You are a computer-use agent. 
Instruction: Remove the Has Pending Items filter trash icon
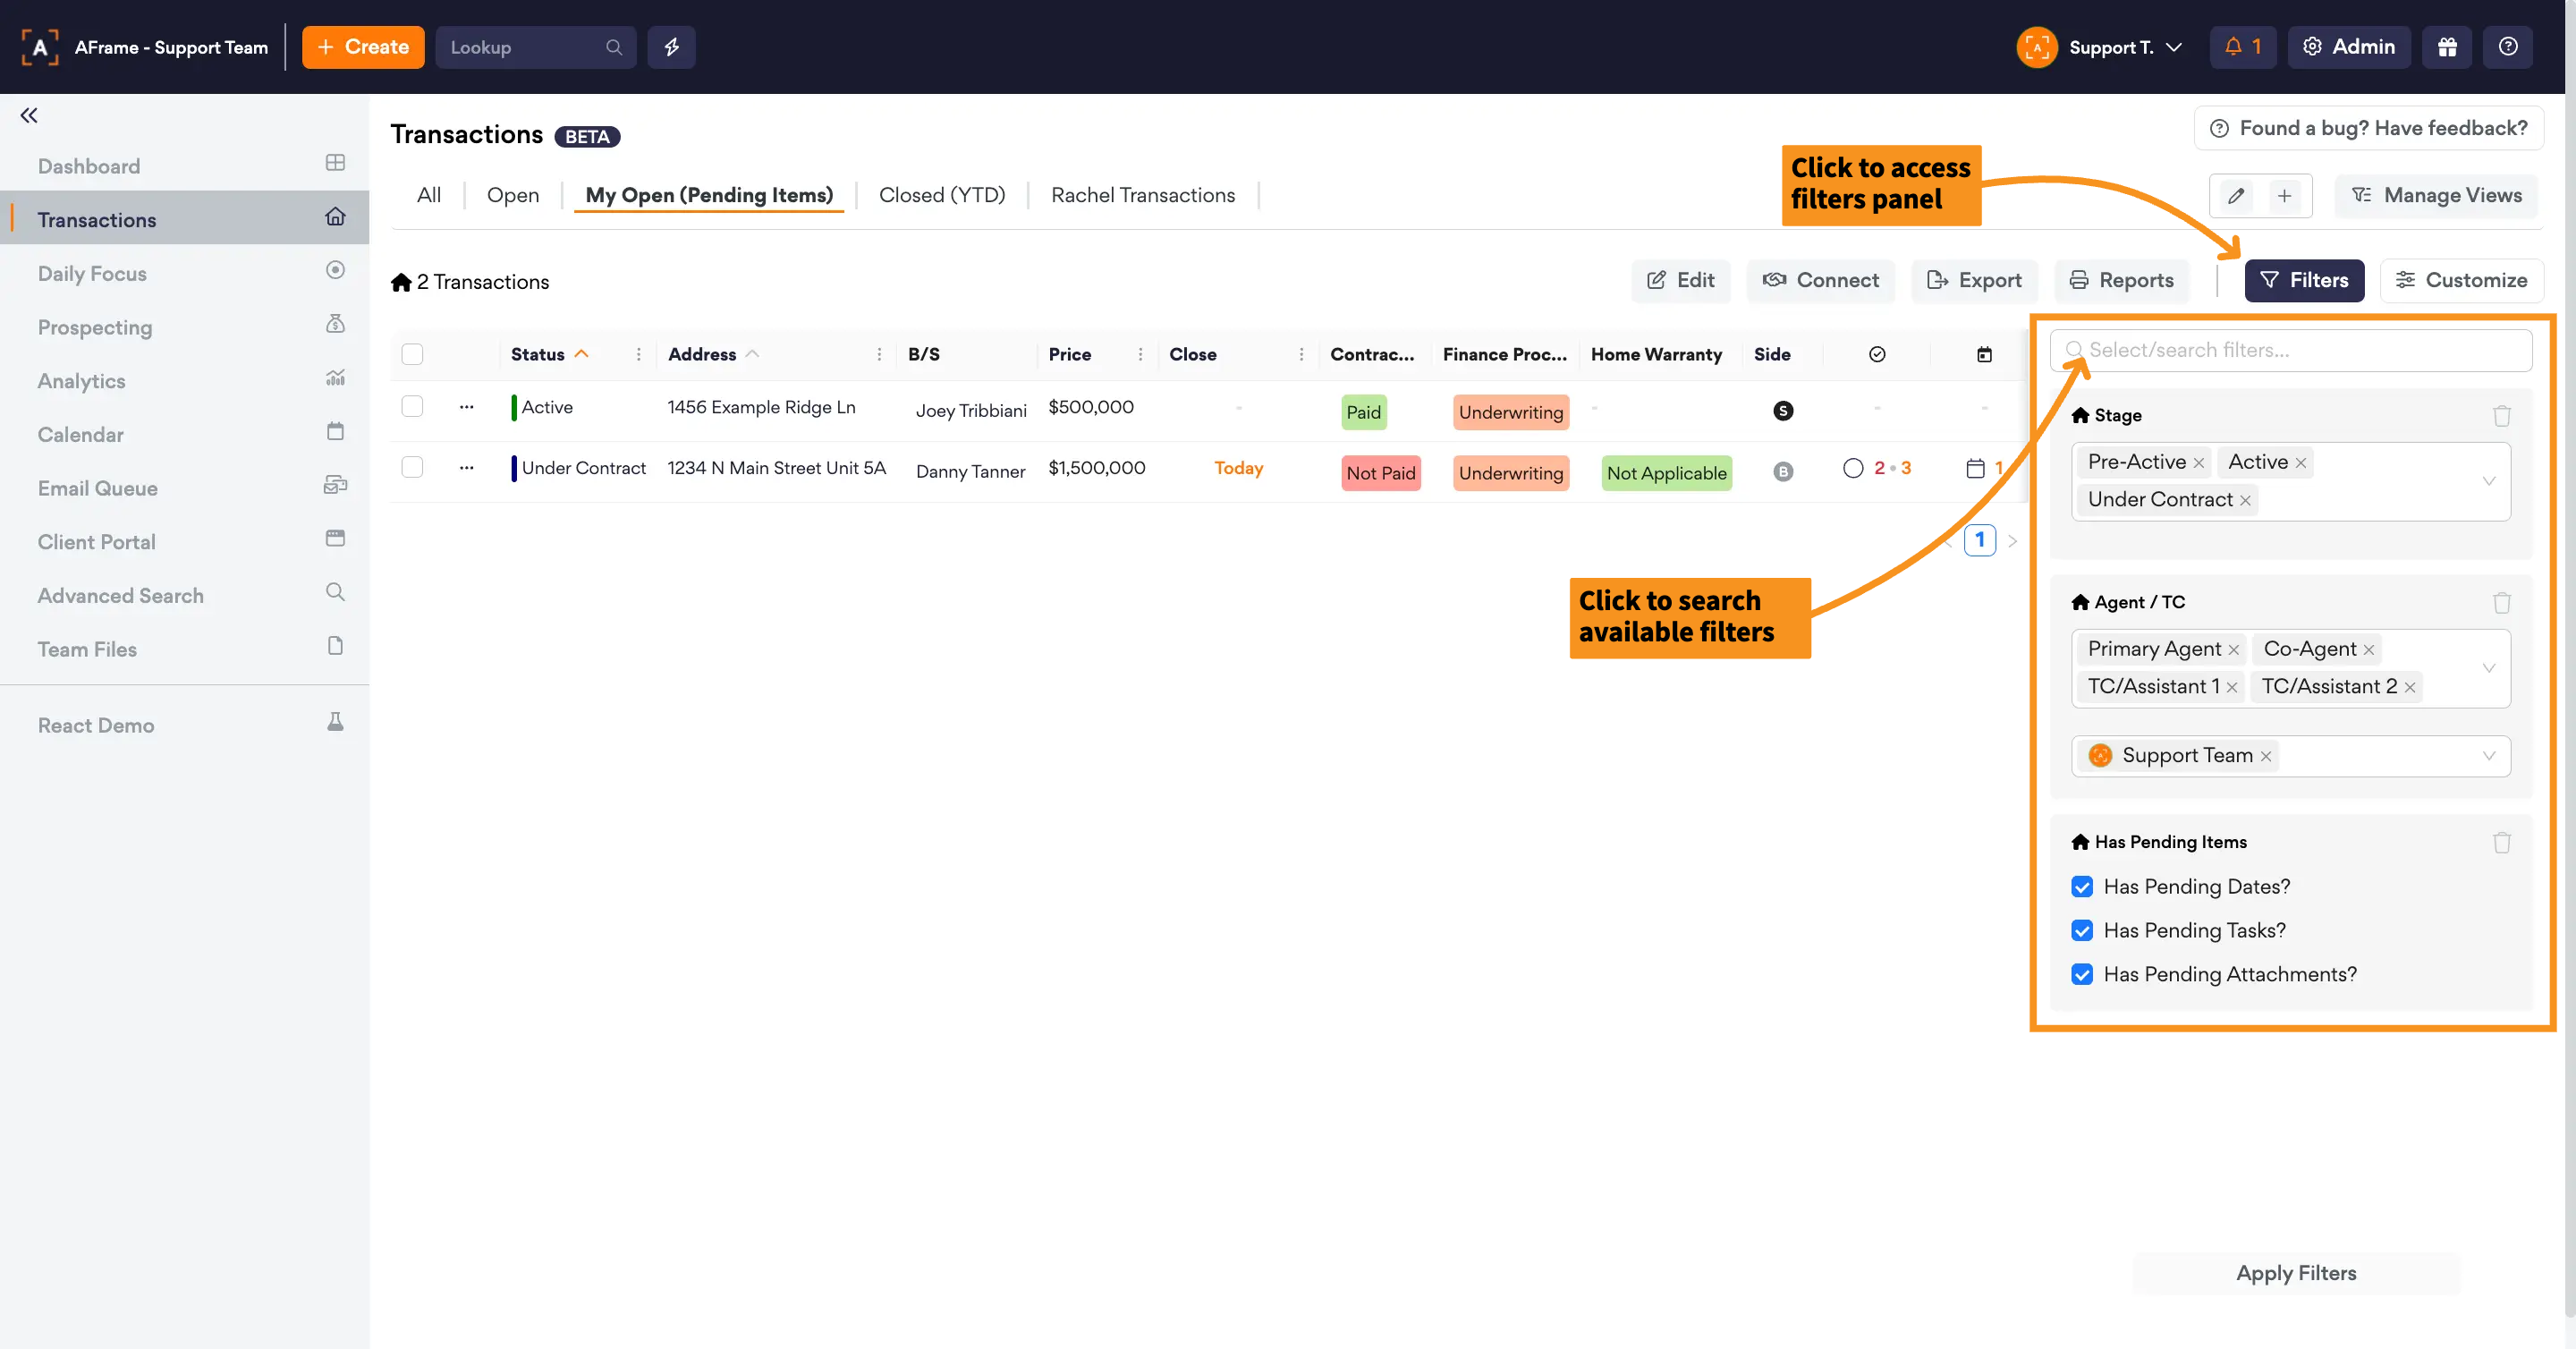(2501, 842)
